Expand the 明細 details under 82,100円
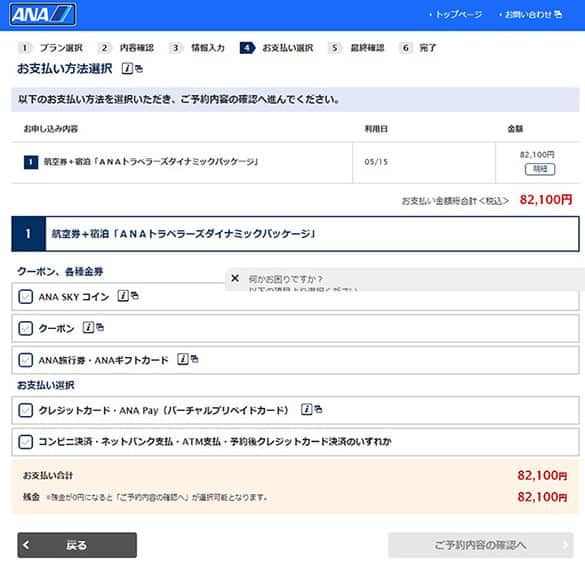 pos(540,169)
